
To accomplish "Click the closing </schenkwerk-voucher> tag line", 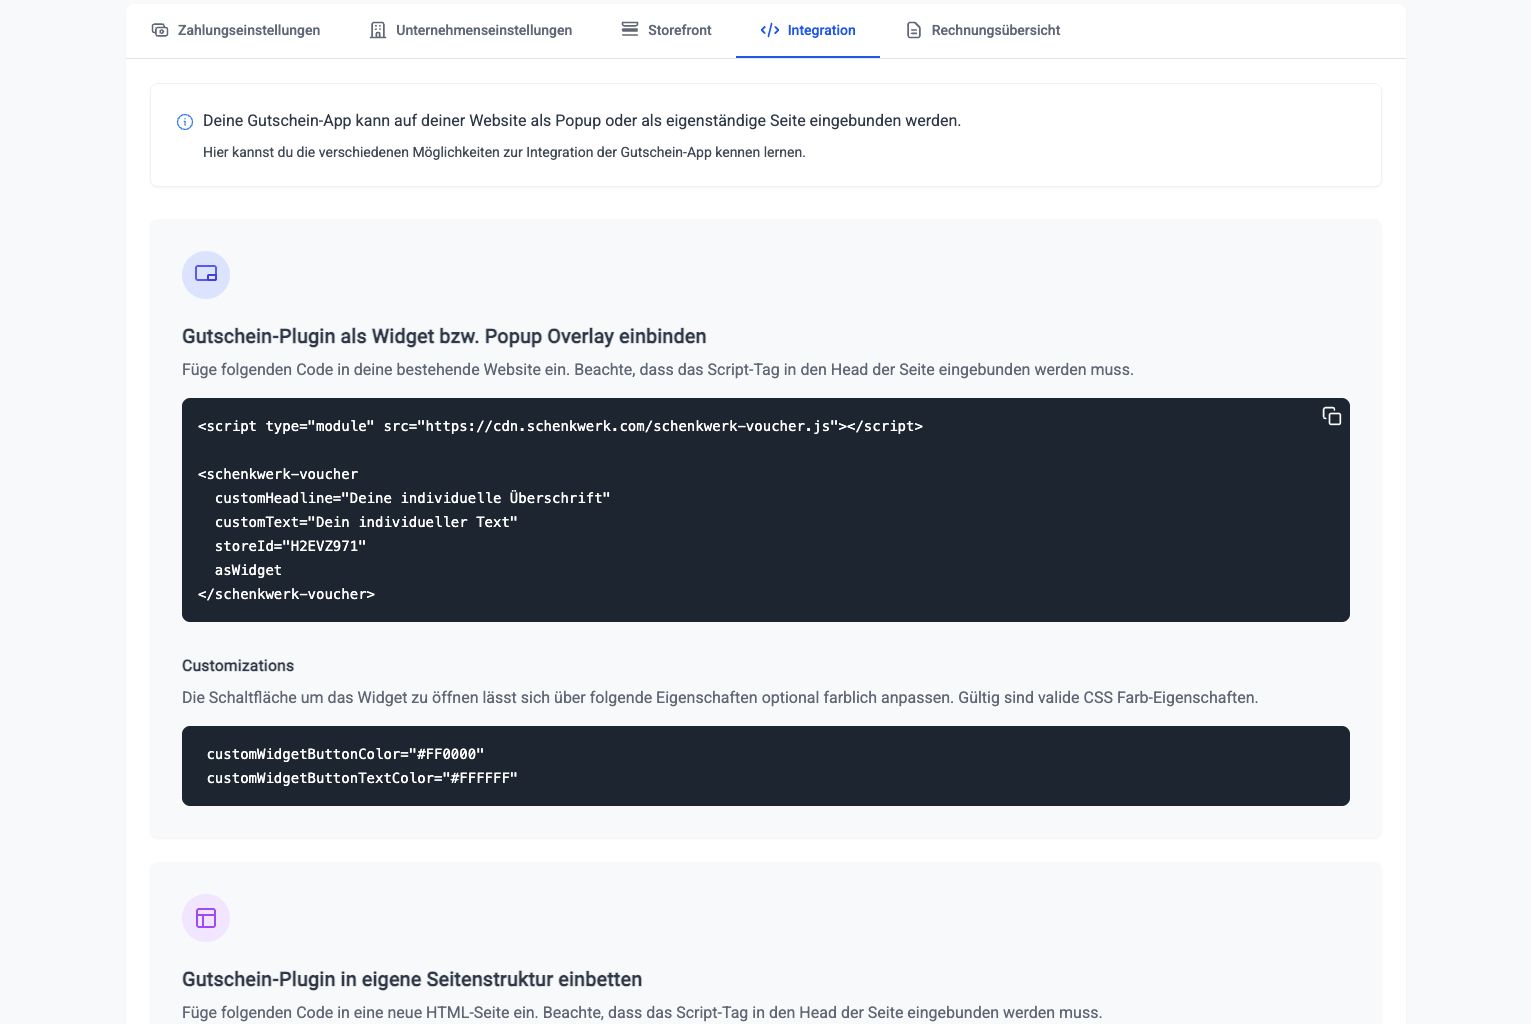I will [x=286, y=594].
